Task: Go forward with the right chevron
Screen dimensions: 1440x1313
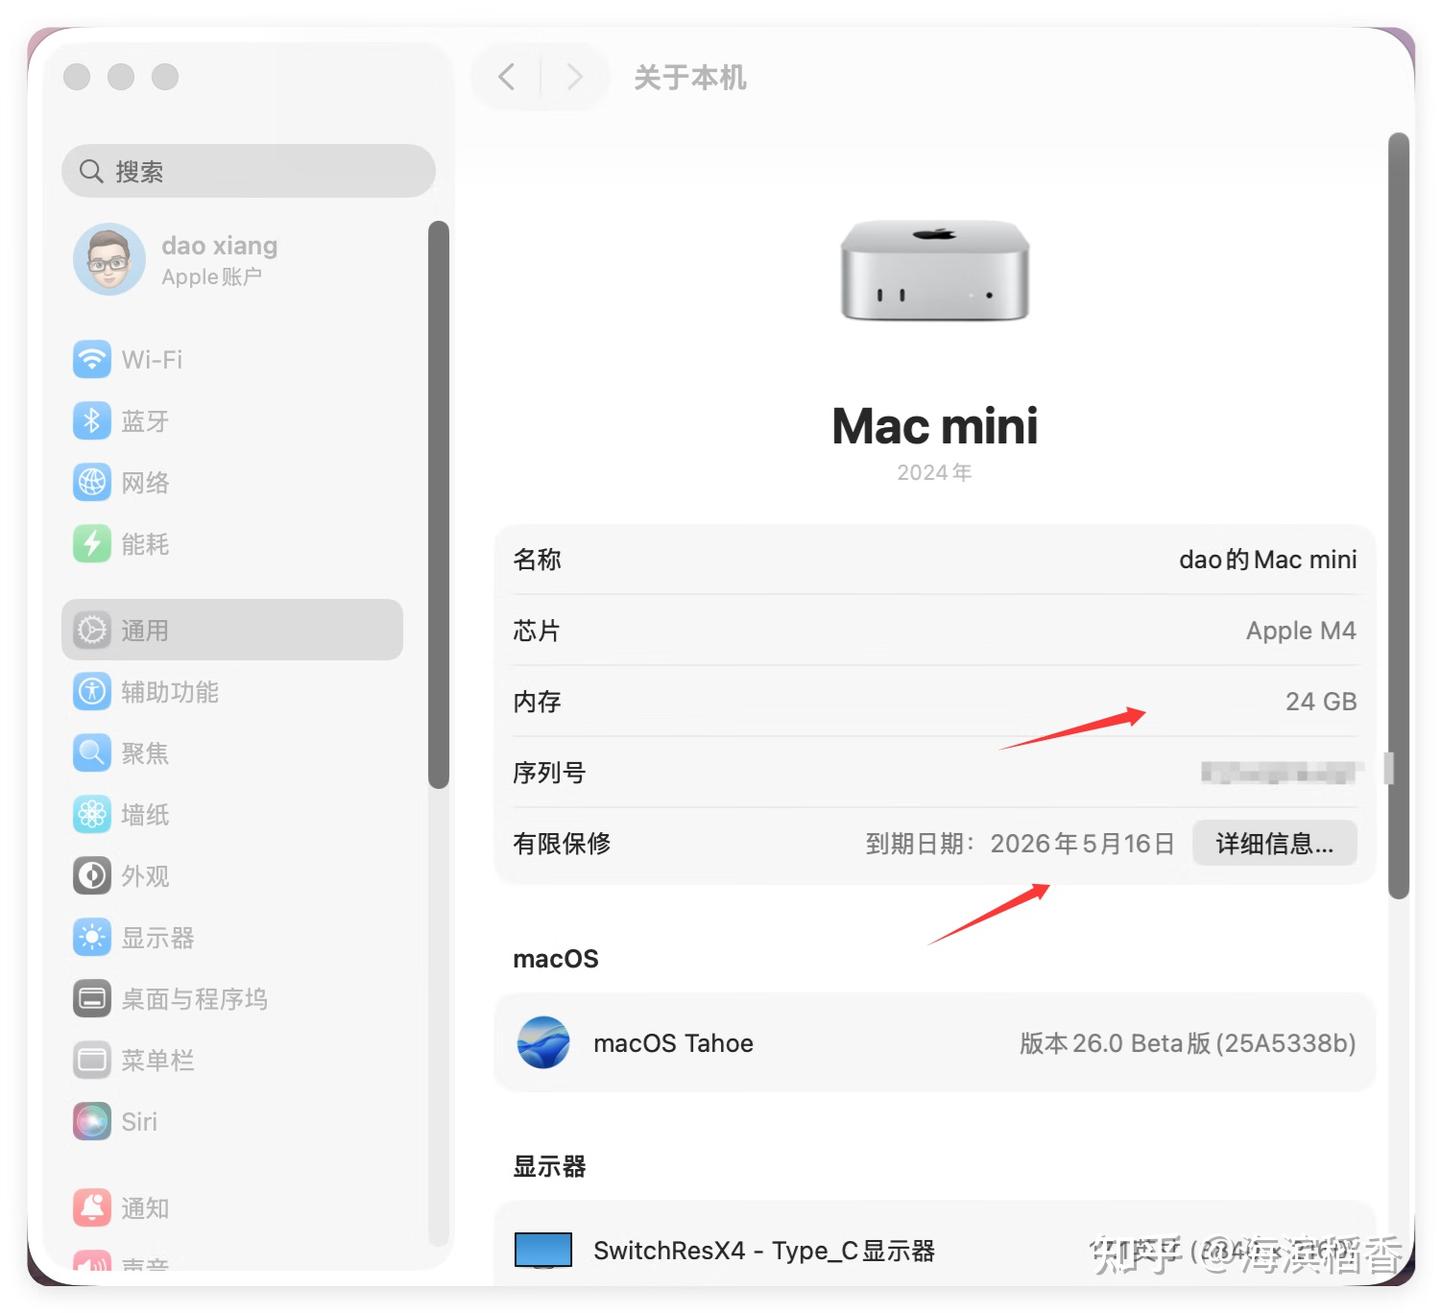Action: pyautogui.click(x=574, y=77)
